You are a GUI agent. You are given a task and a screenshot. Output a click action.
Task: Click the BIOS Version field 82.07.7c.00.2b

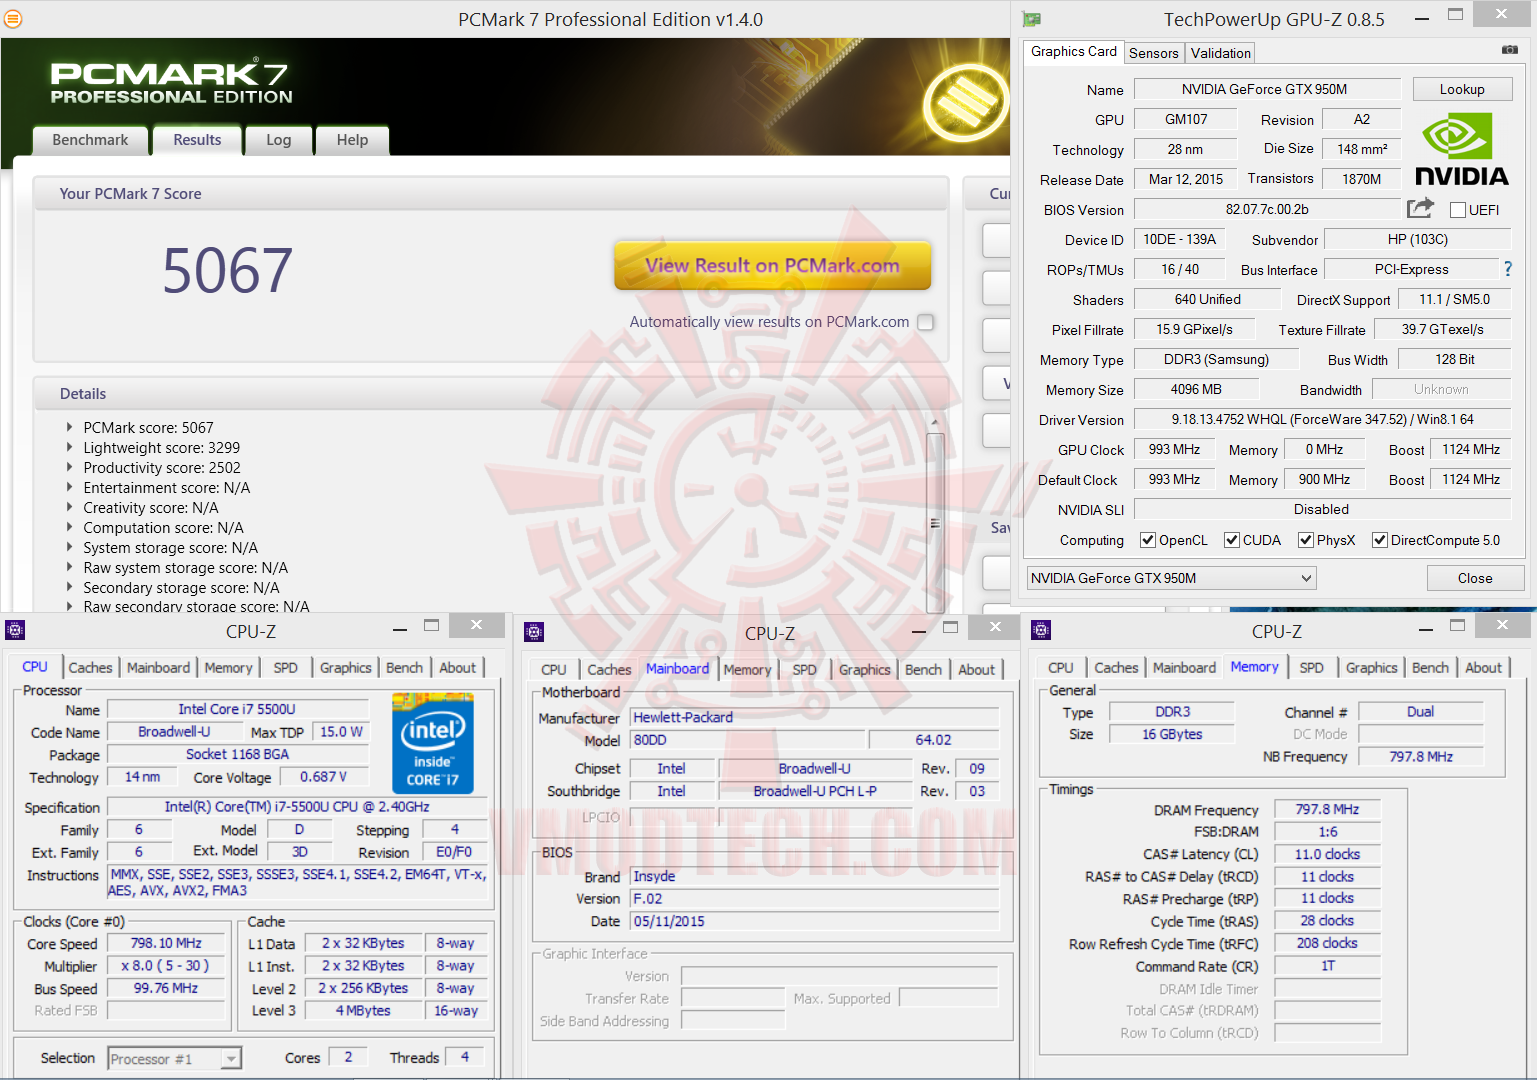point(1267,209)
